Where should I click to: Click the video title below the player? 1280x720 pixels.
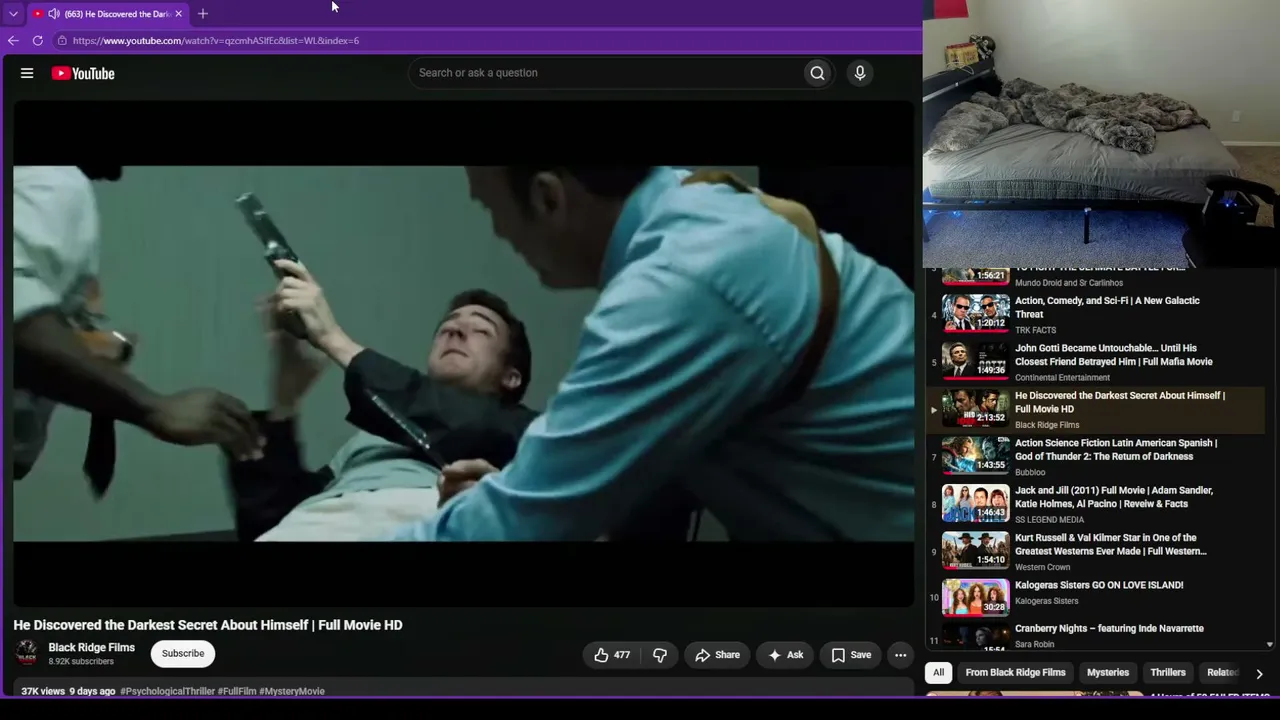[x=208, y=625]
